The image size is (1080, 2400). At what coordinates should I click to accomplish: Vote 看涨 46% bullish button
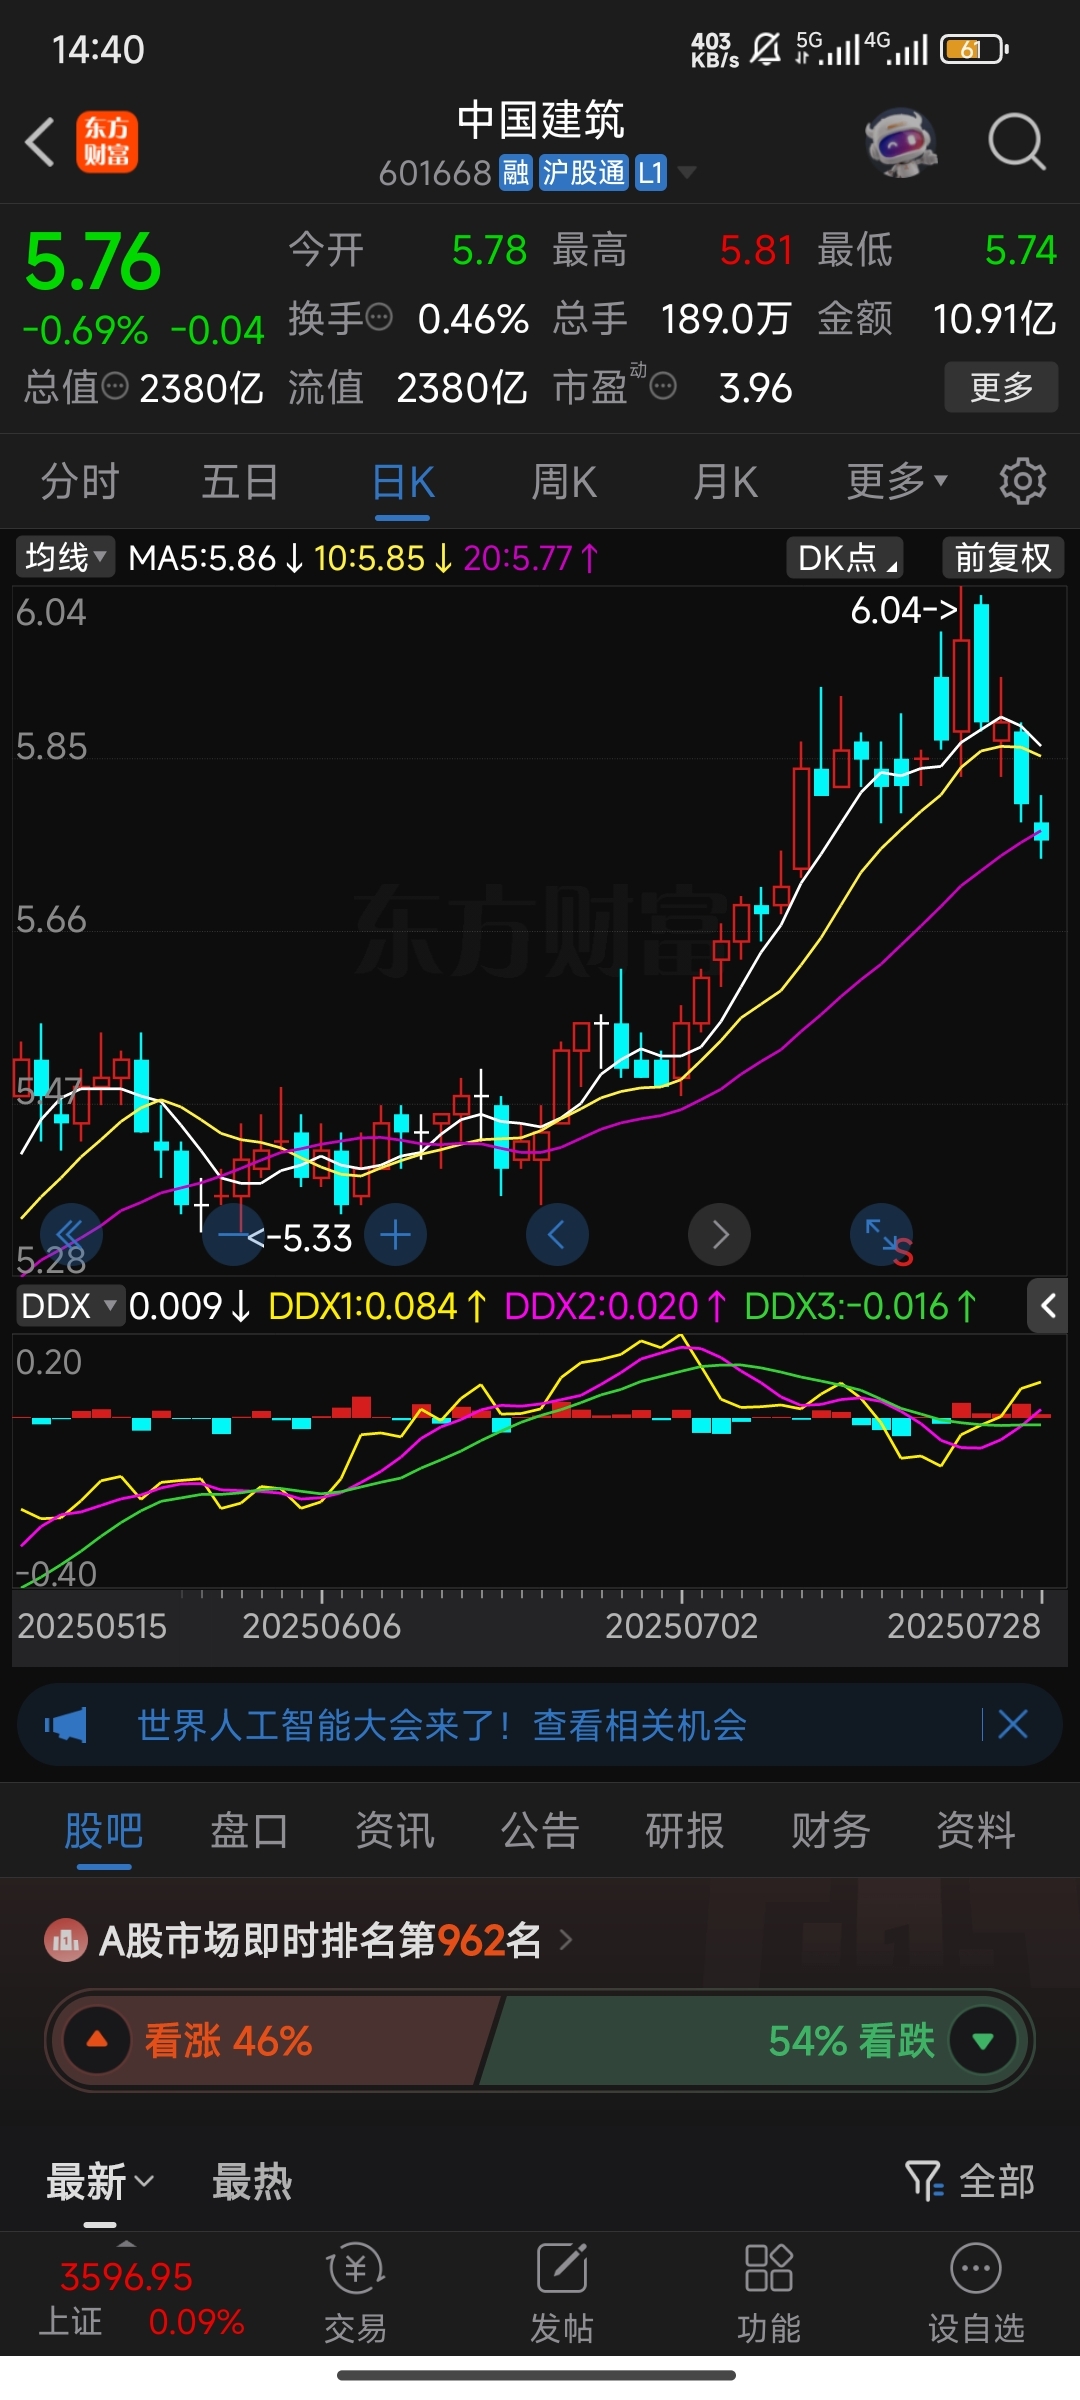click(x=270, y=2041)
